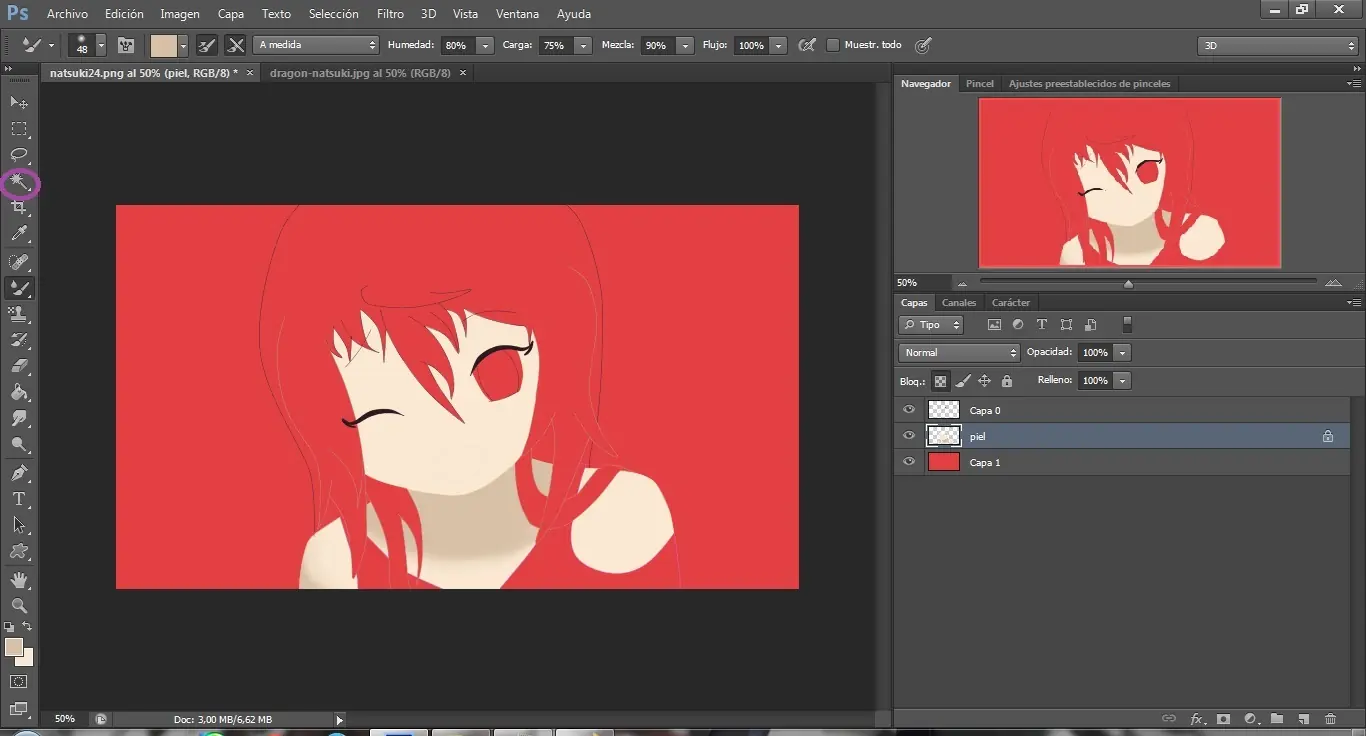Open the Humedad value dropdown

tap(485, 46)
